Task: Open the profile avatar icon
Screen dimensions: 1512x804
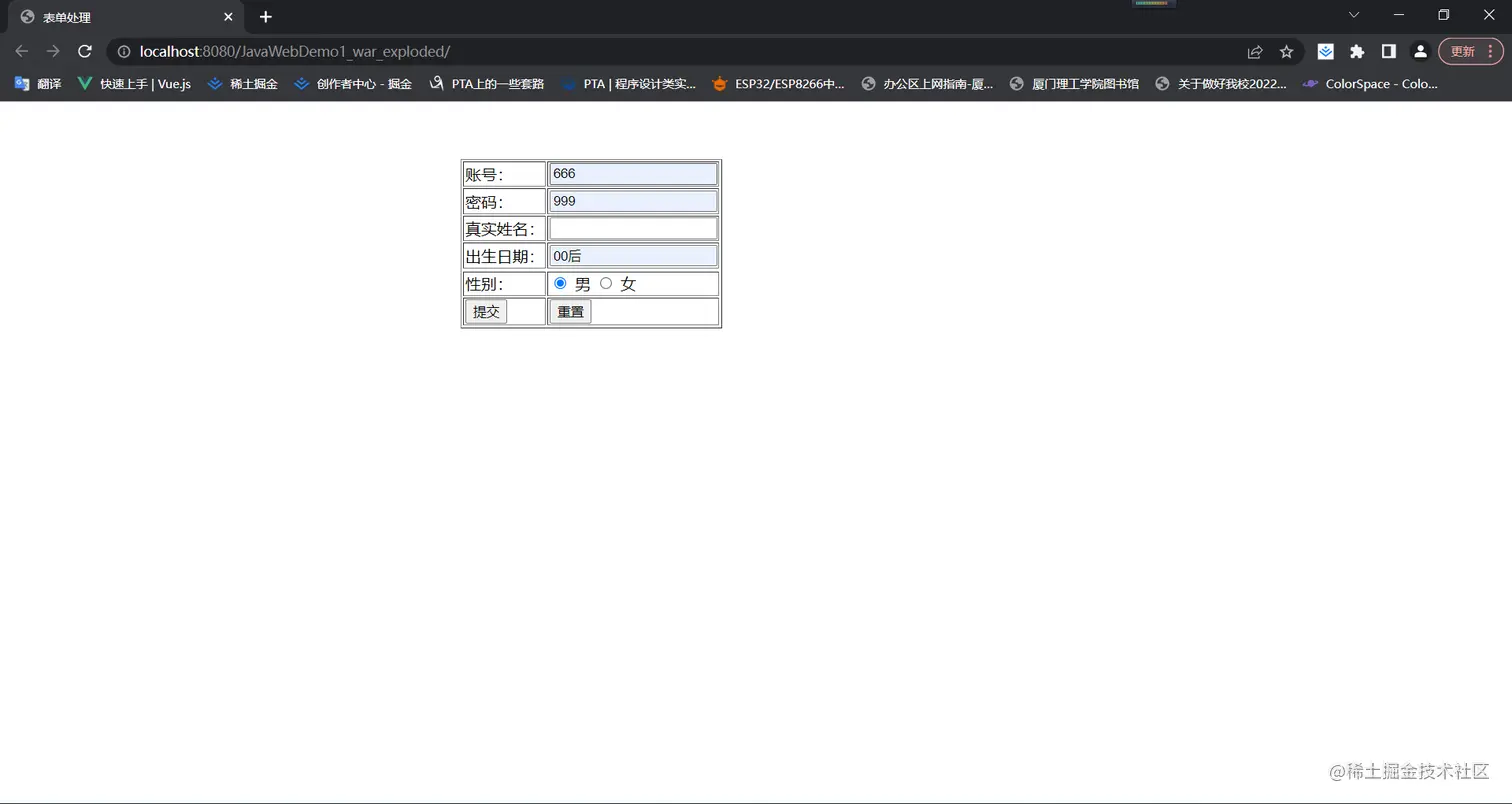Action: (1420, 51)
